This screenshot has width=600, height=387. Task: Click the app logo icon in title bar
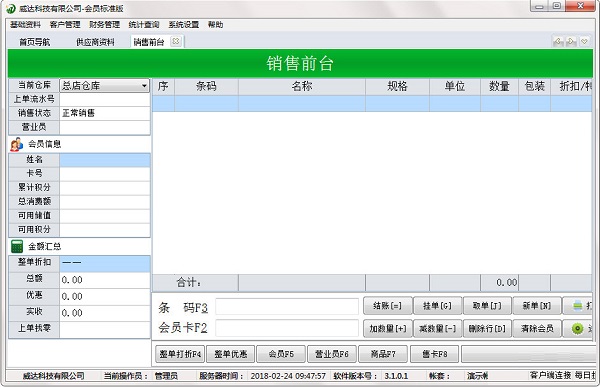11,8
